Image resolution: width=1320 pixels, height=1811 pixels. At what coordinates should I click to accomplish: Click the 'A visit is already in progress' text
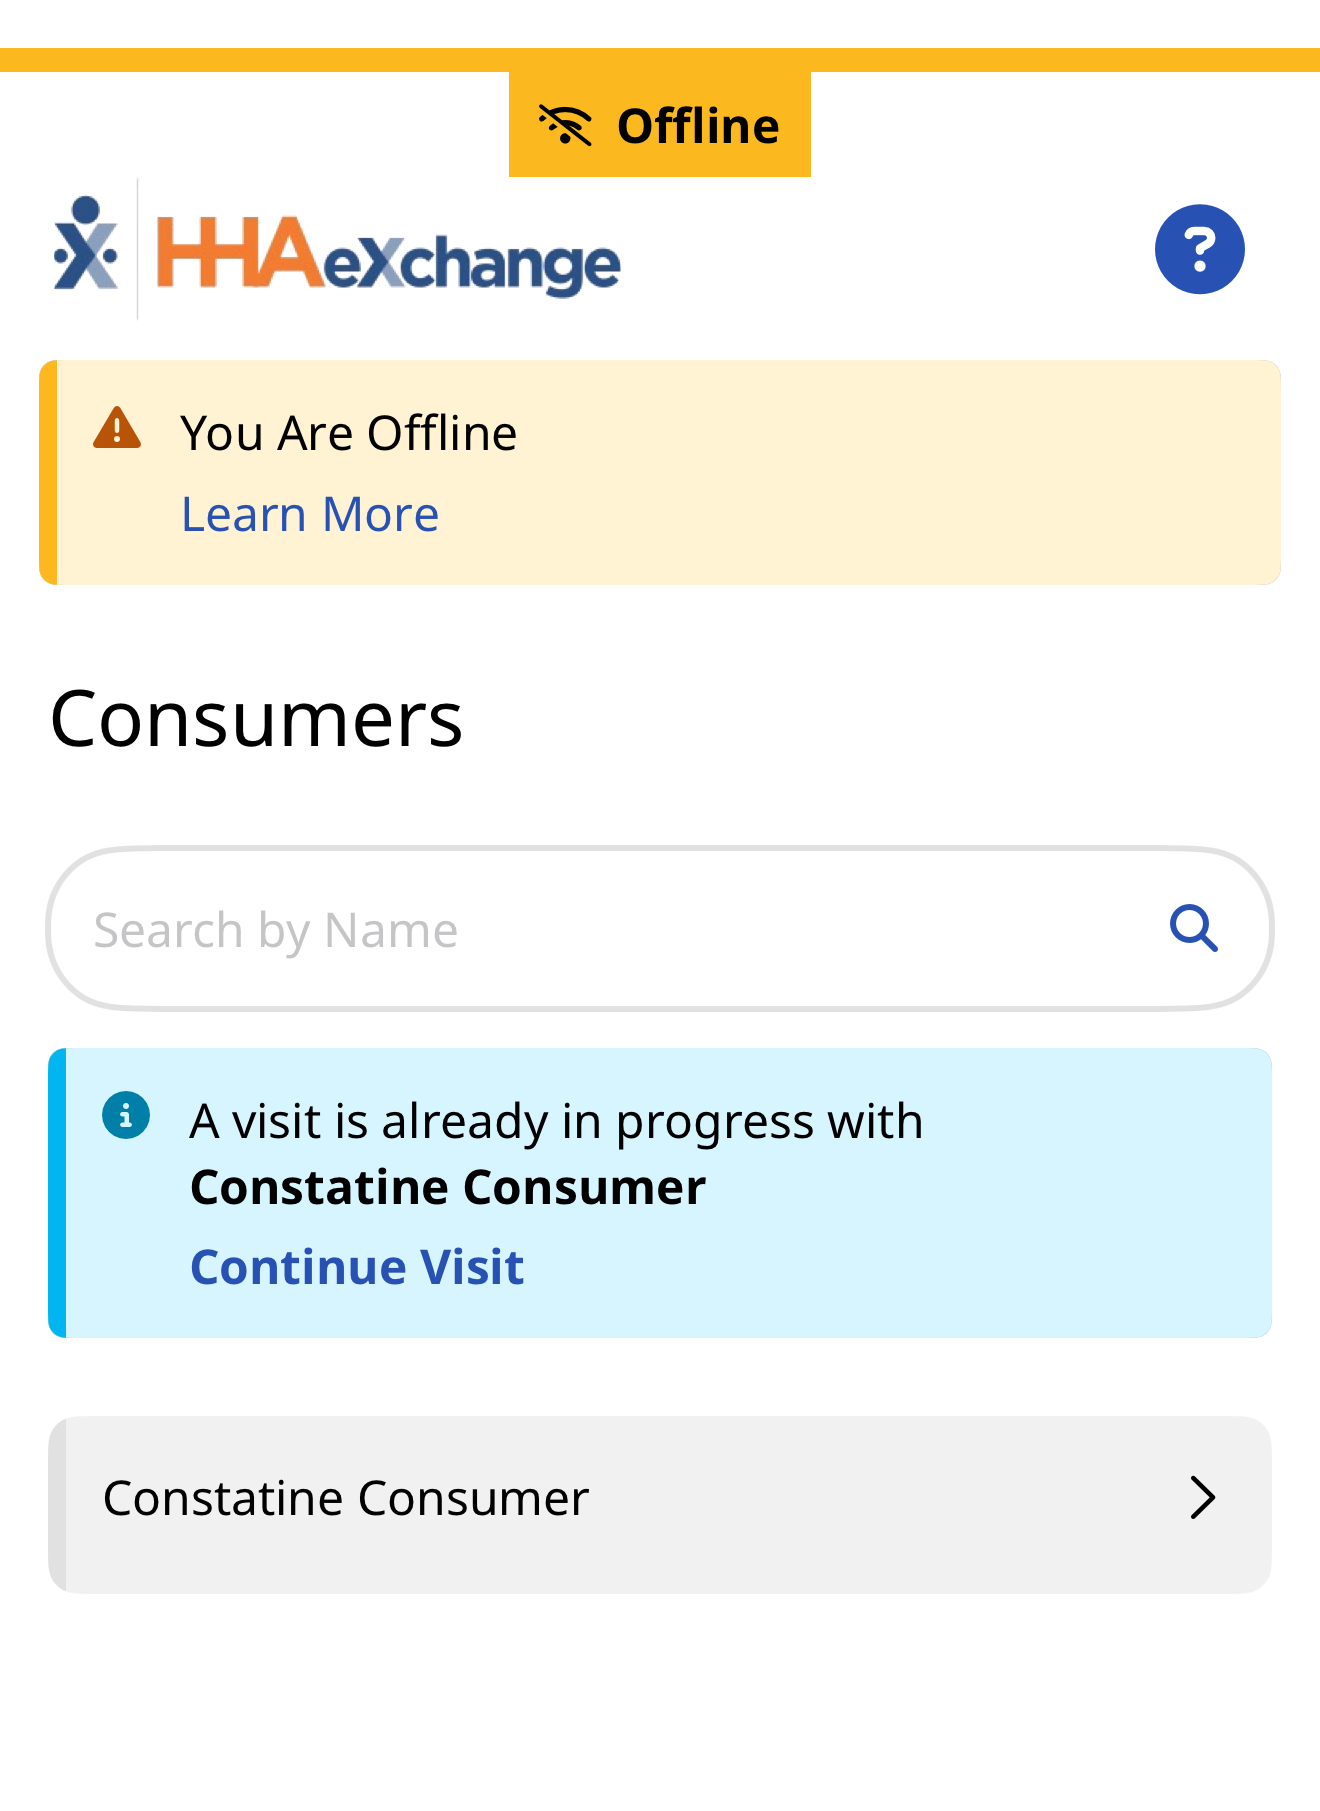pyautogui.click(x=556, y=1121)
